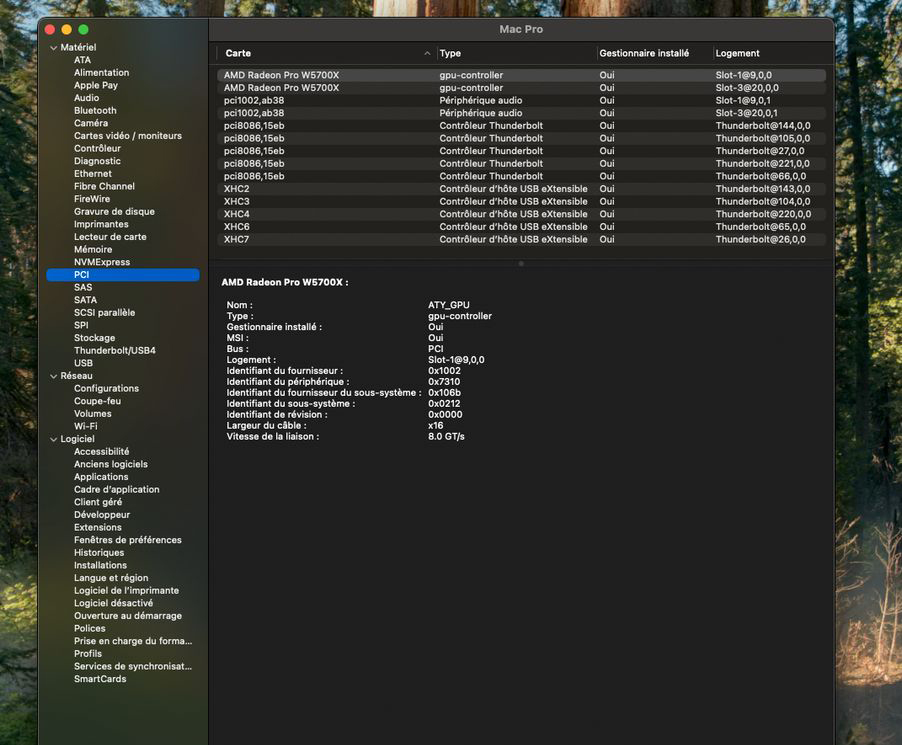Open SmartCards section
The height and width of the screenshot is (745, 902).
pyautogui.click(x=100, y=680)
